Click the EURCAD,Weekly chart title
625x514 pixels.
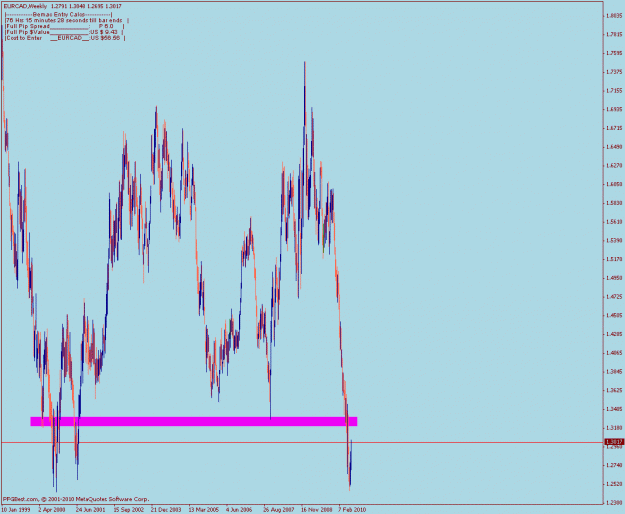click(x=26, y=6)
